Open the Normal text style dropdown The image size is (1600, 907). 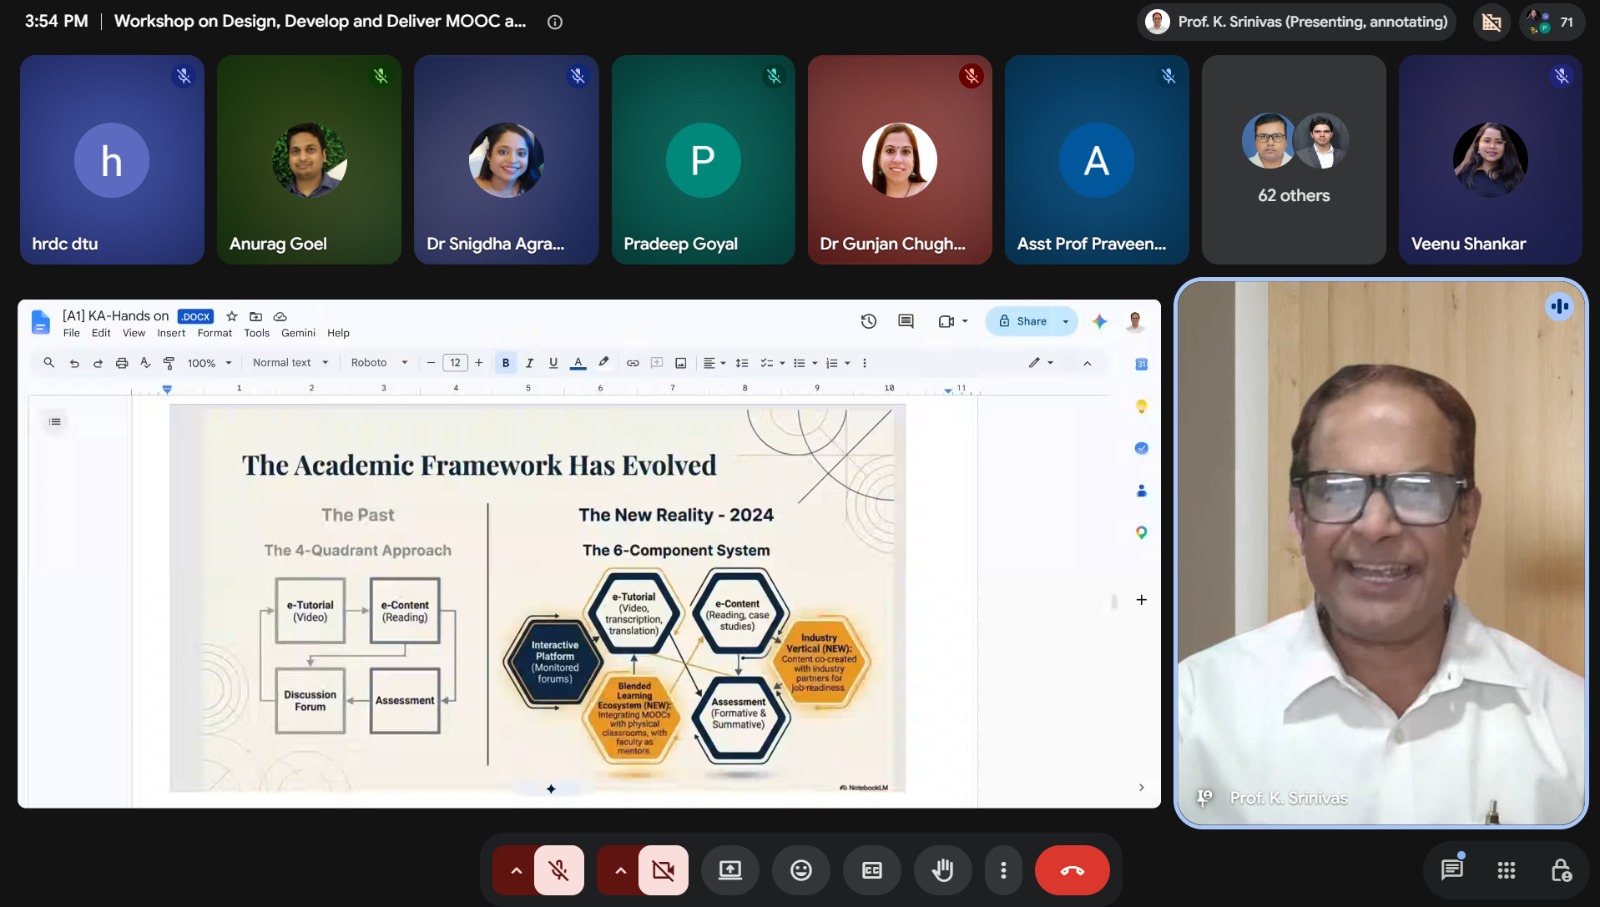290,363
